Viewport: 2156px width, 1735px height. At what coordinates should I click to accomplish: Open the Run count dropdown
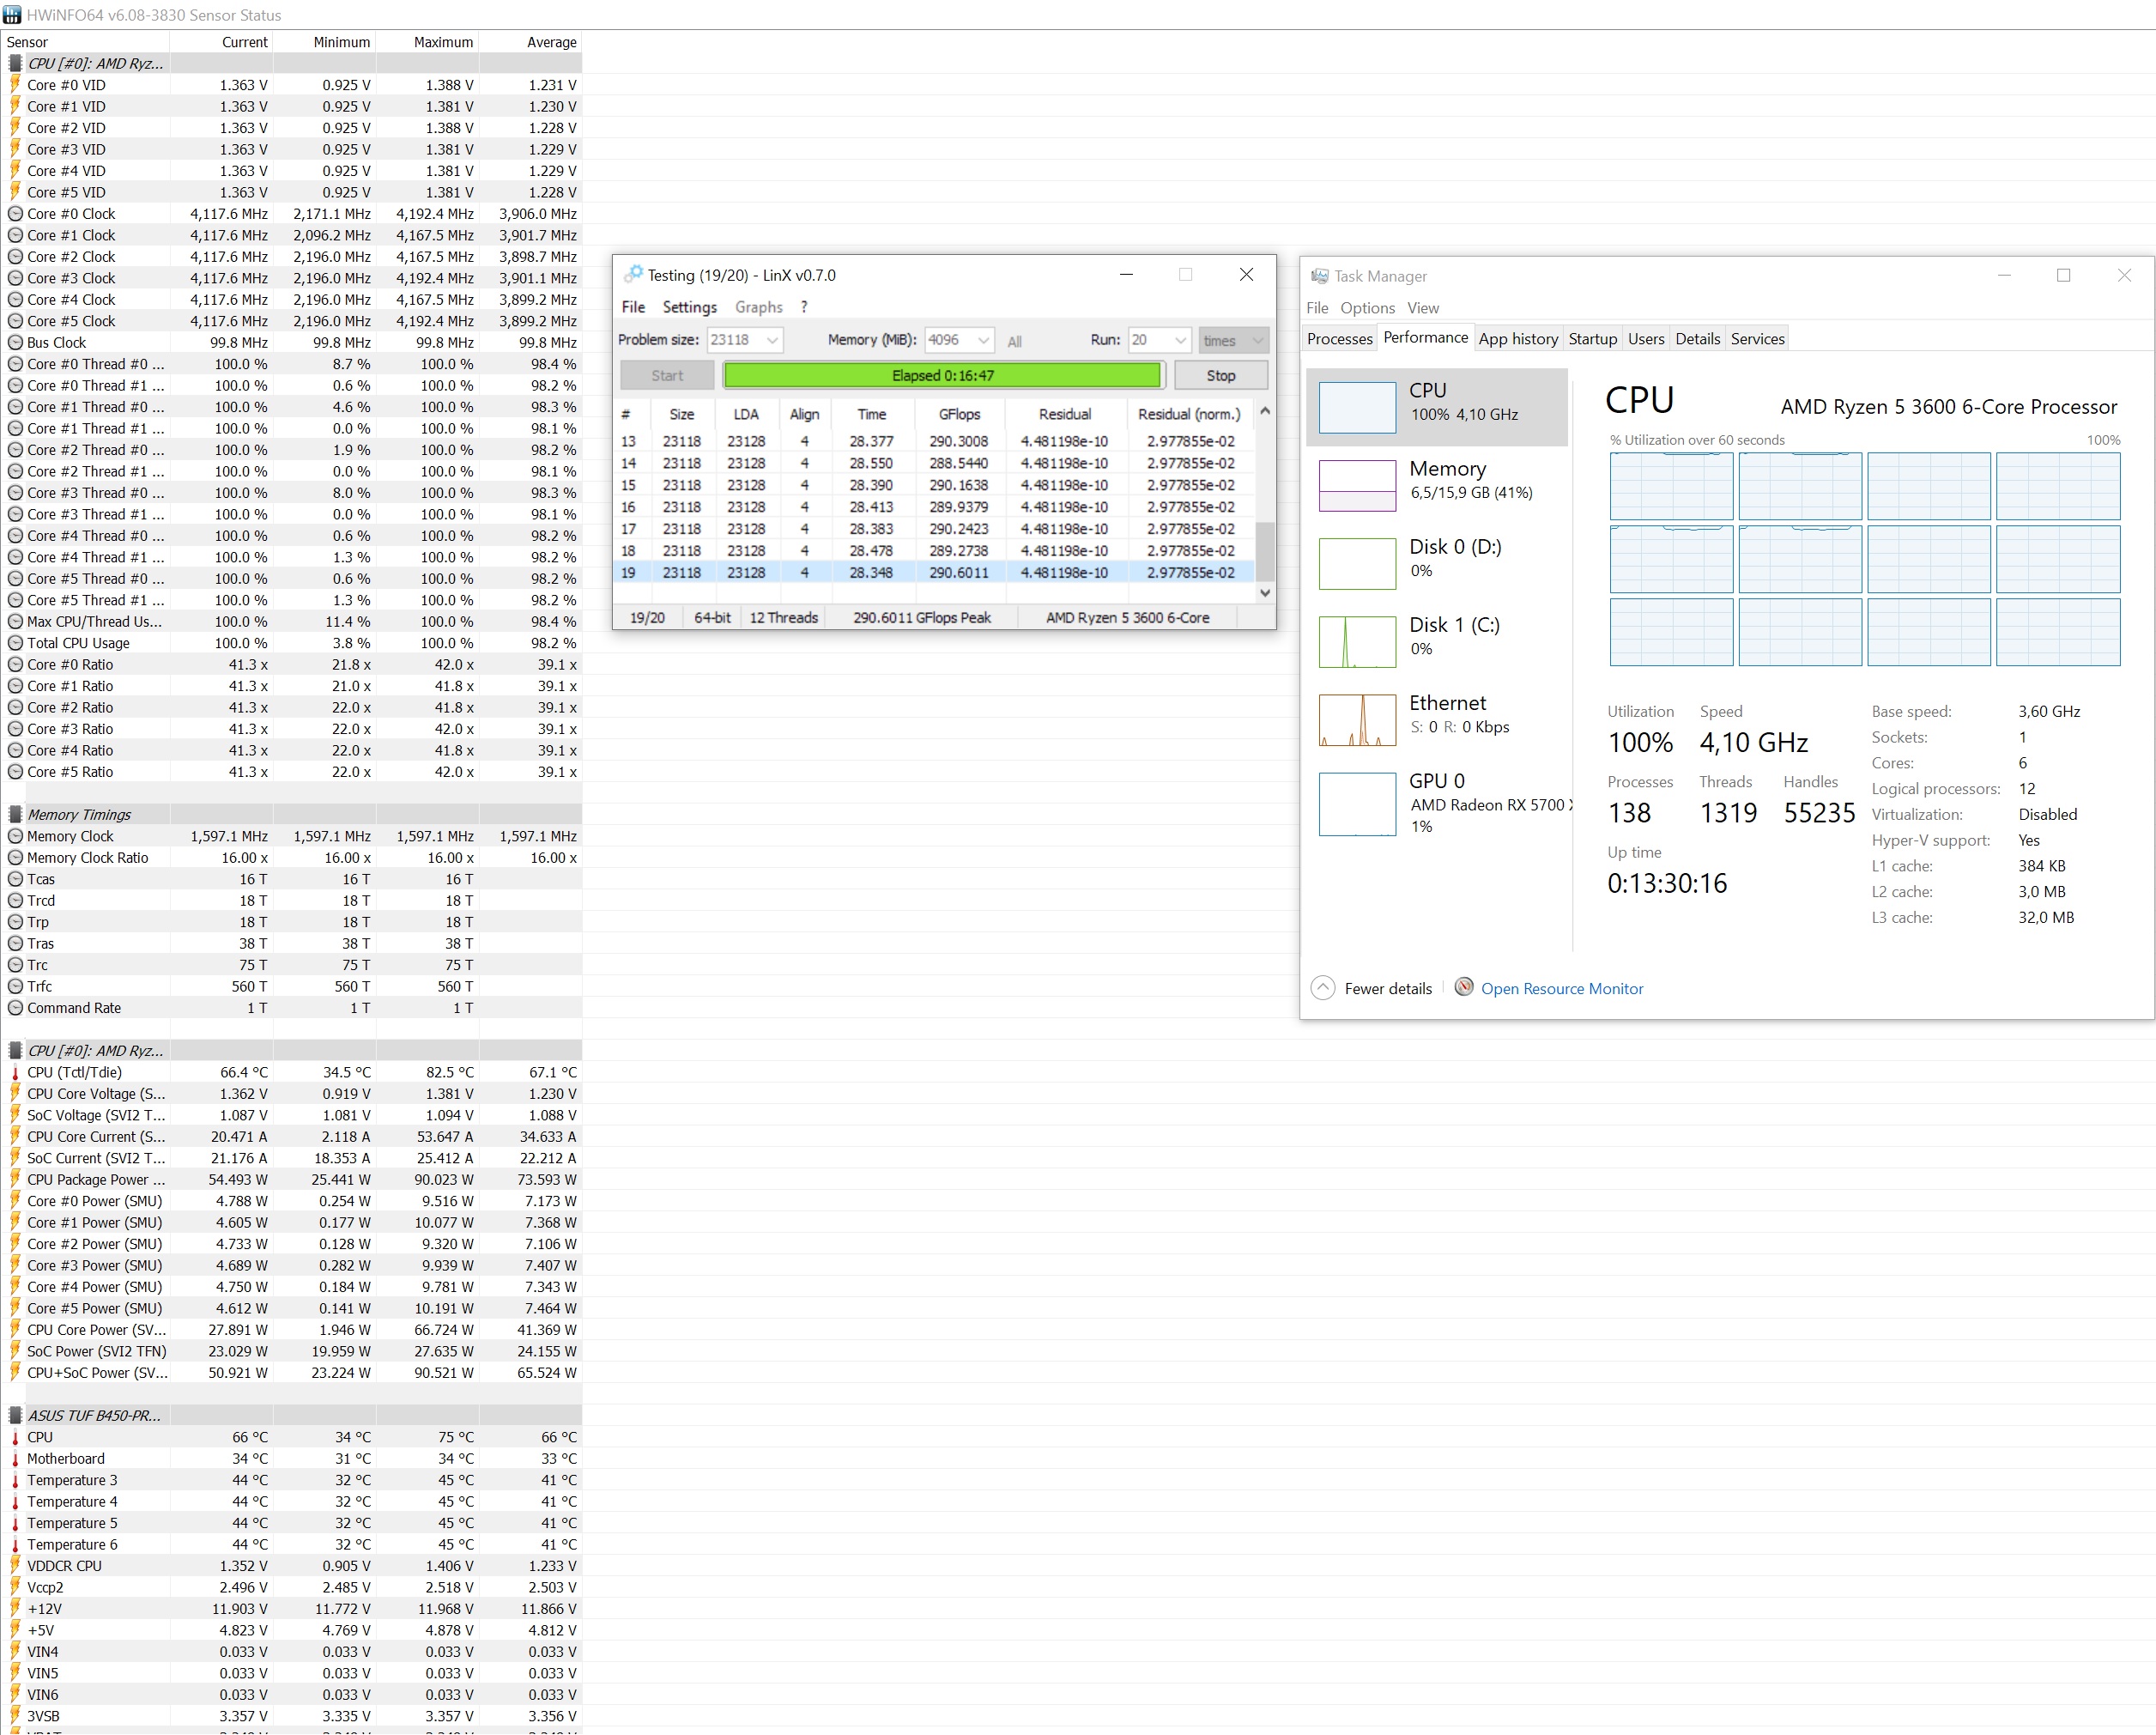[1180, 341]
